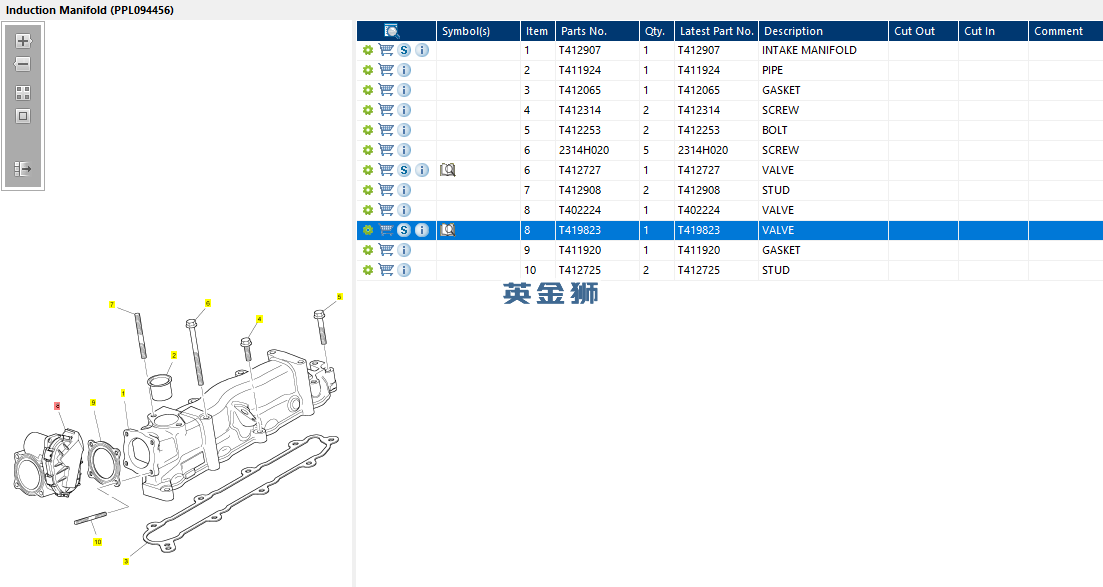Open the book symbol icon for T412727
The height and width of the screenshot is (587, 1103).
pos(447,170)
